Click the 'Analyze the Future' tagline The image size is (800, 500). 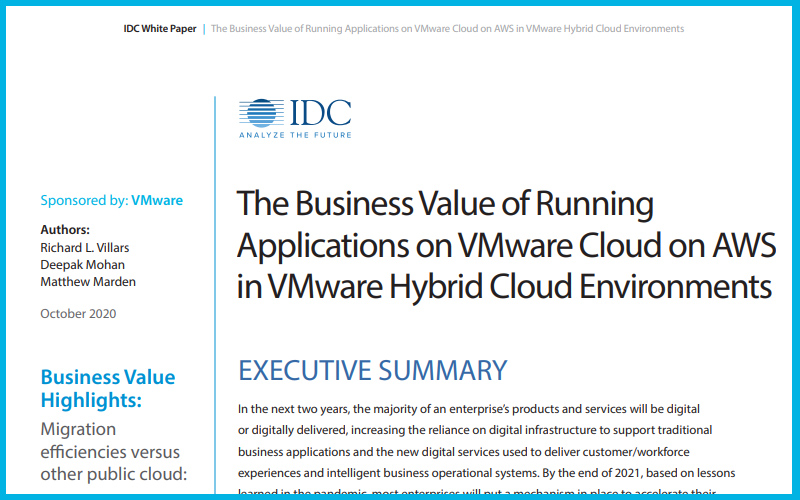295,134
